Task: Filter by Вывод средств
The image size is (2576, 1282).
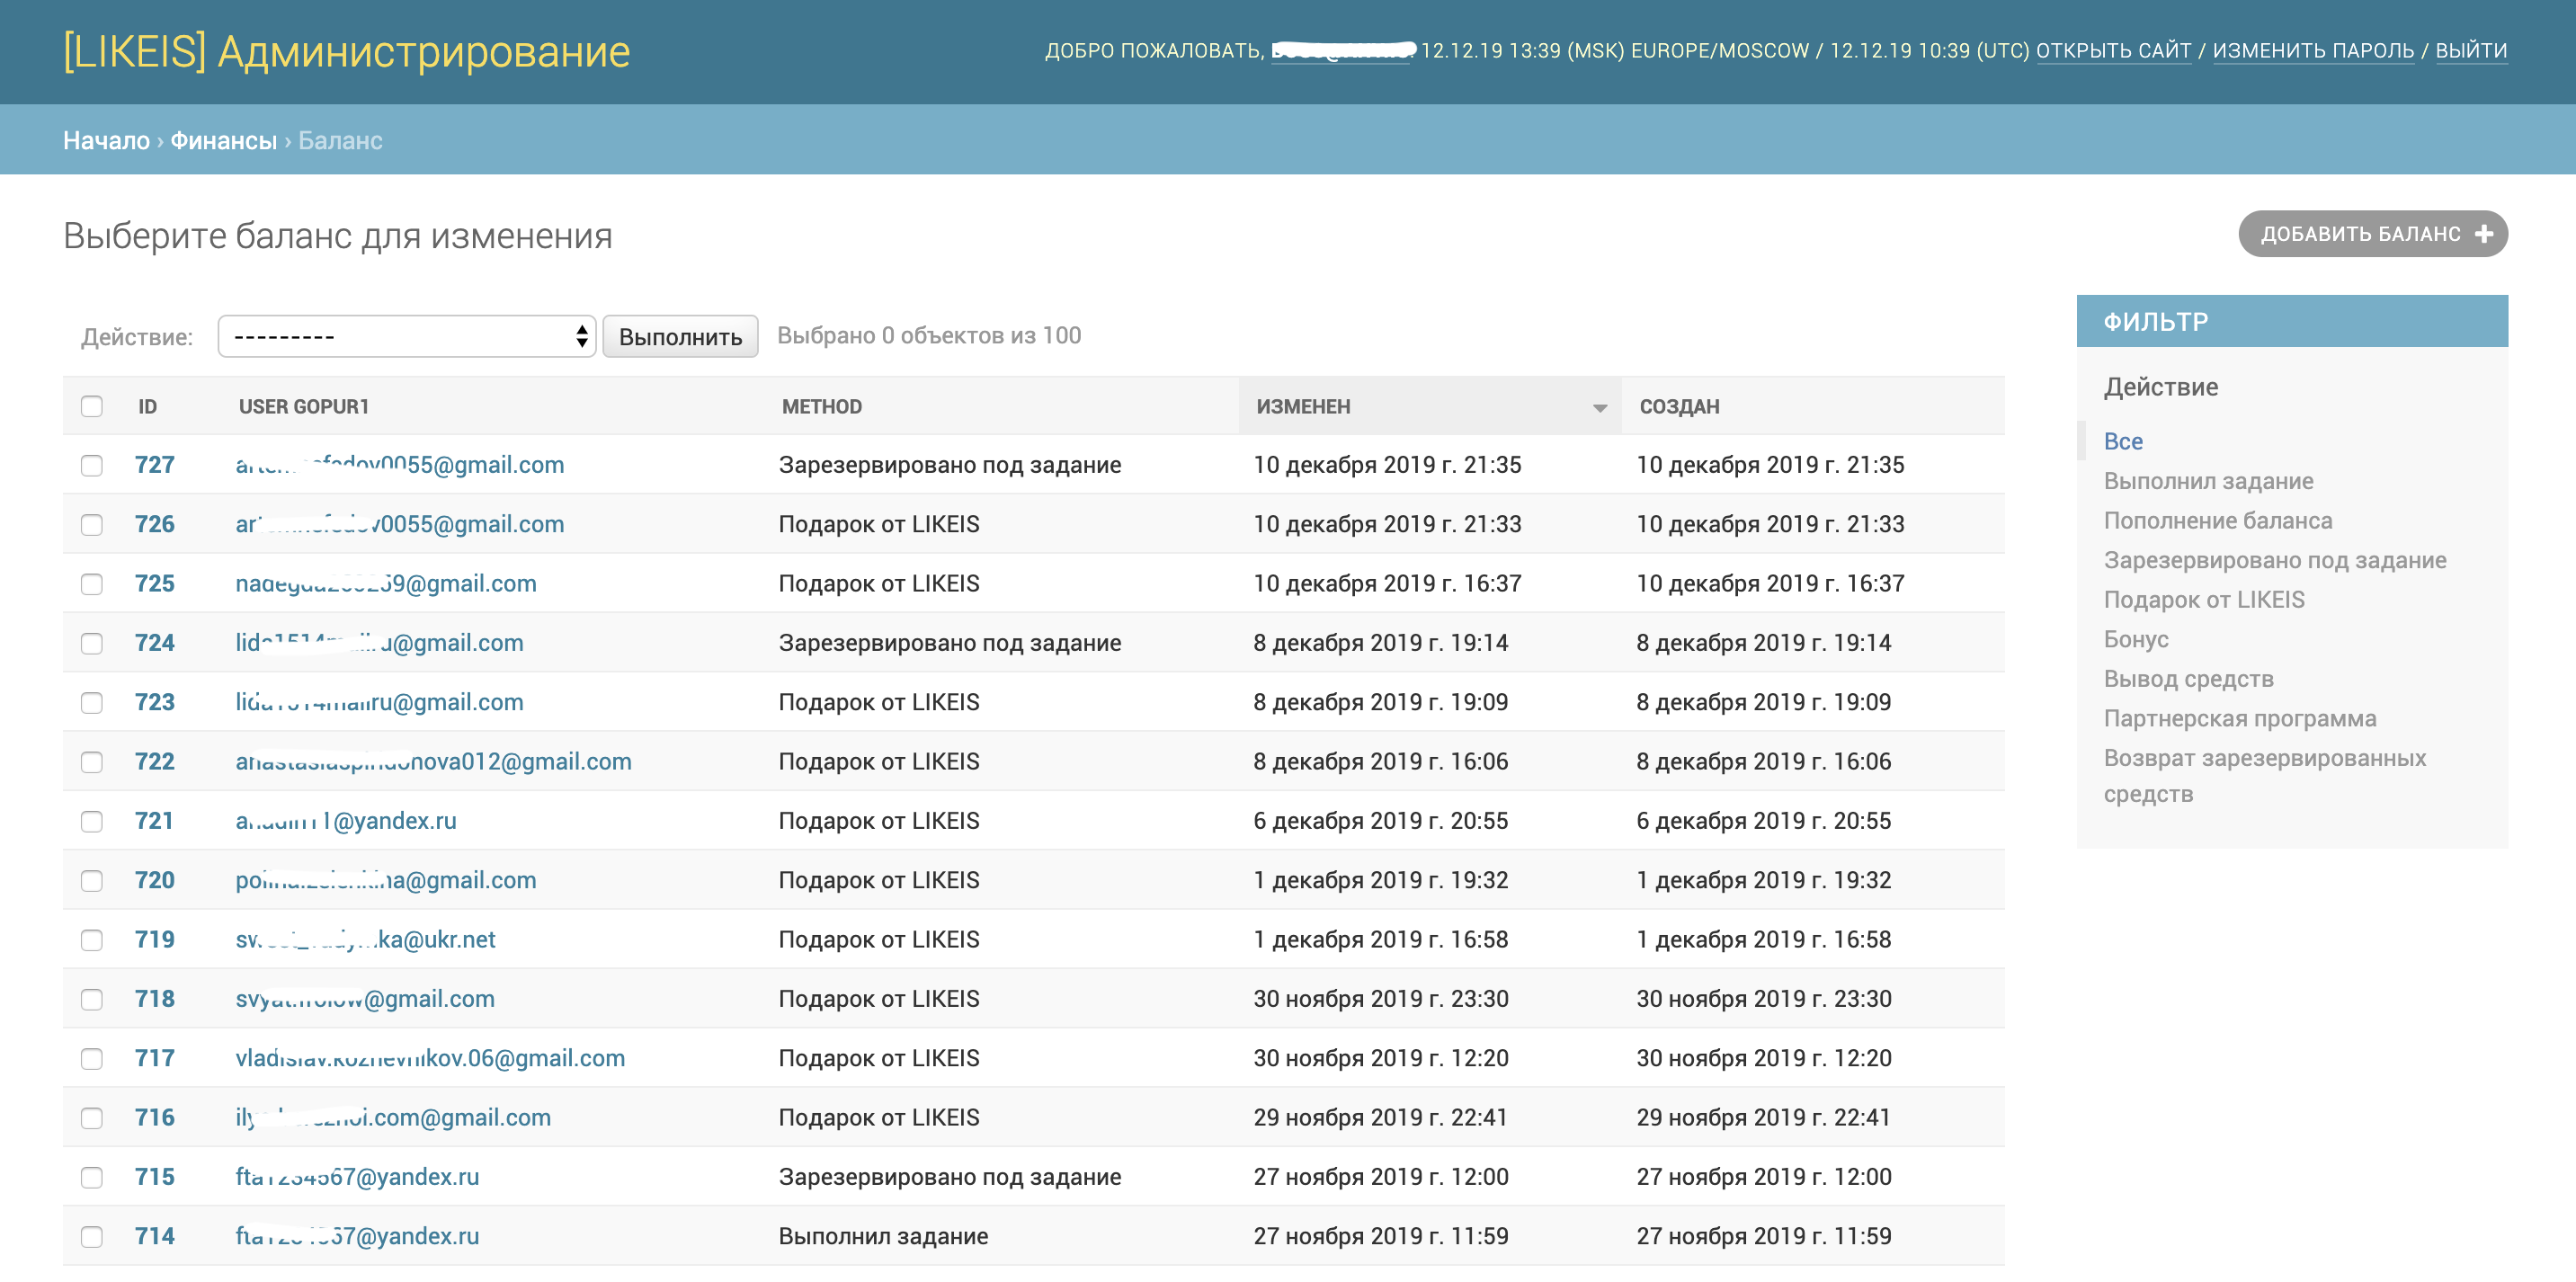Action: pos(2188,679)
